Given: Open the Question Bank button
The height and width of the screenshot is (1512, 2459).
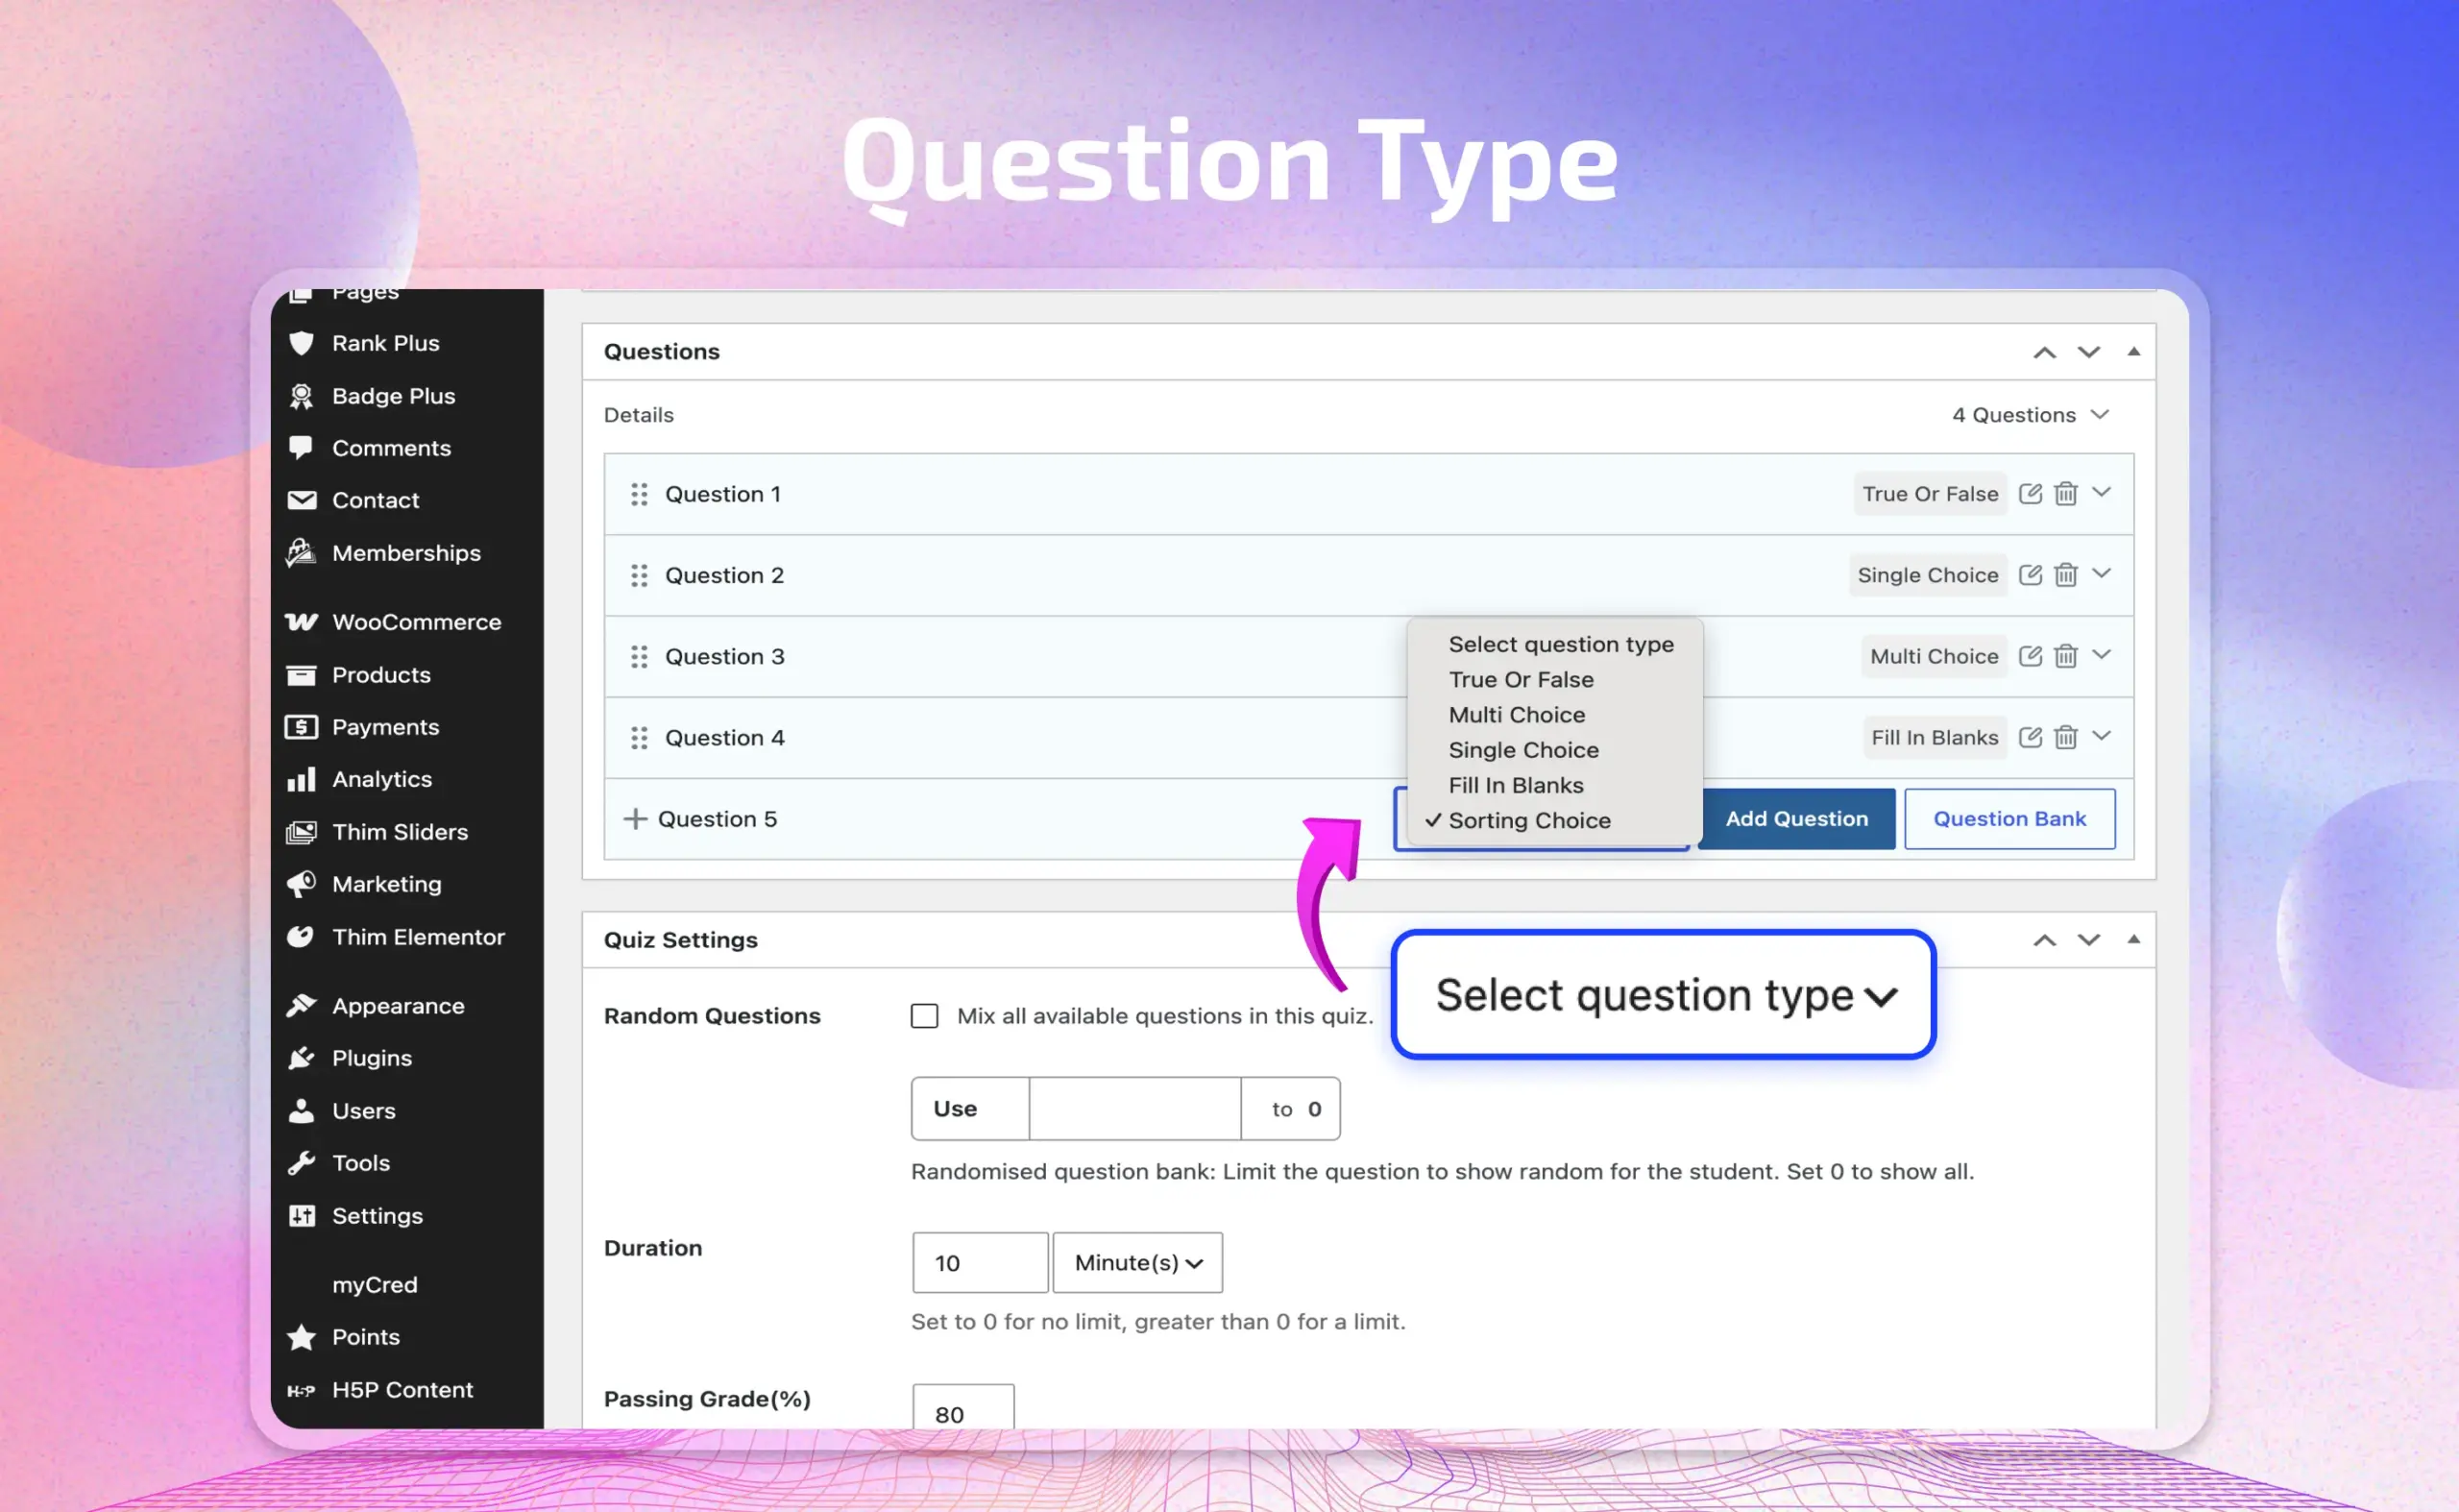Looking at the screenshot, I should coord(2010,819).
